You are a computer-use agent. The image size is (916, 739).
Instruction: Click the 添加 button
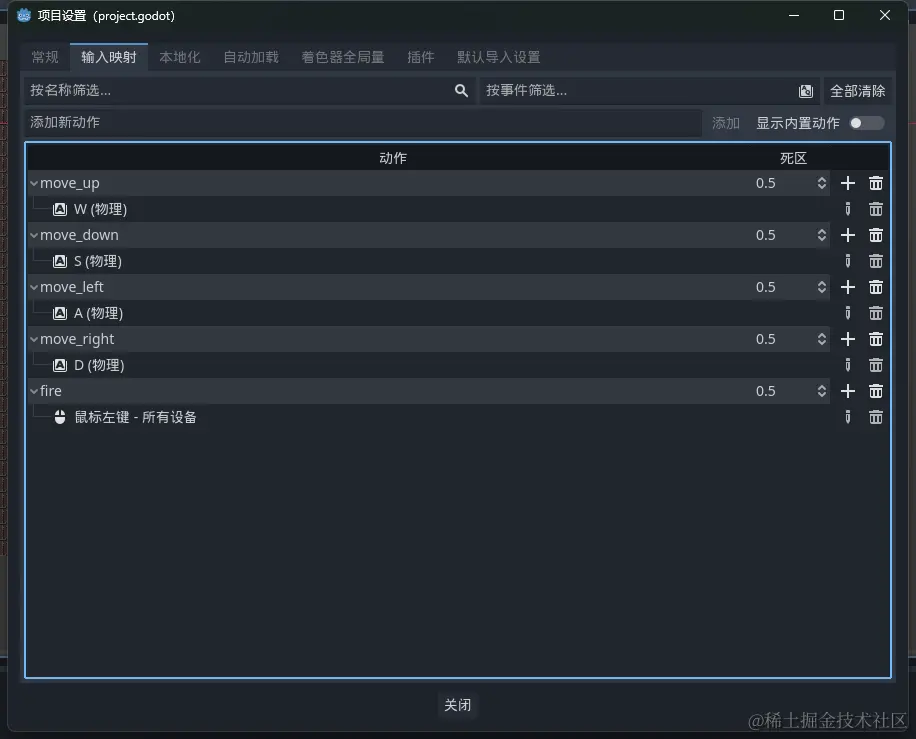(x=726, y=123)
